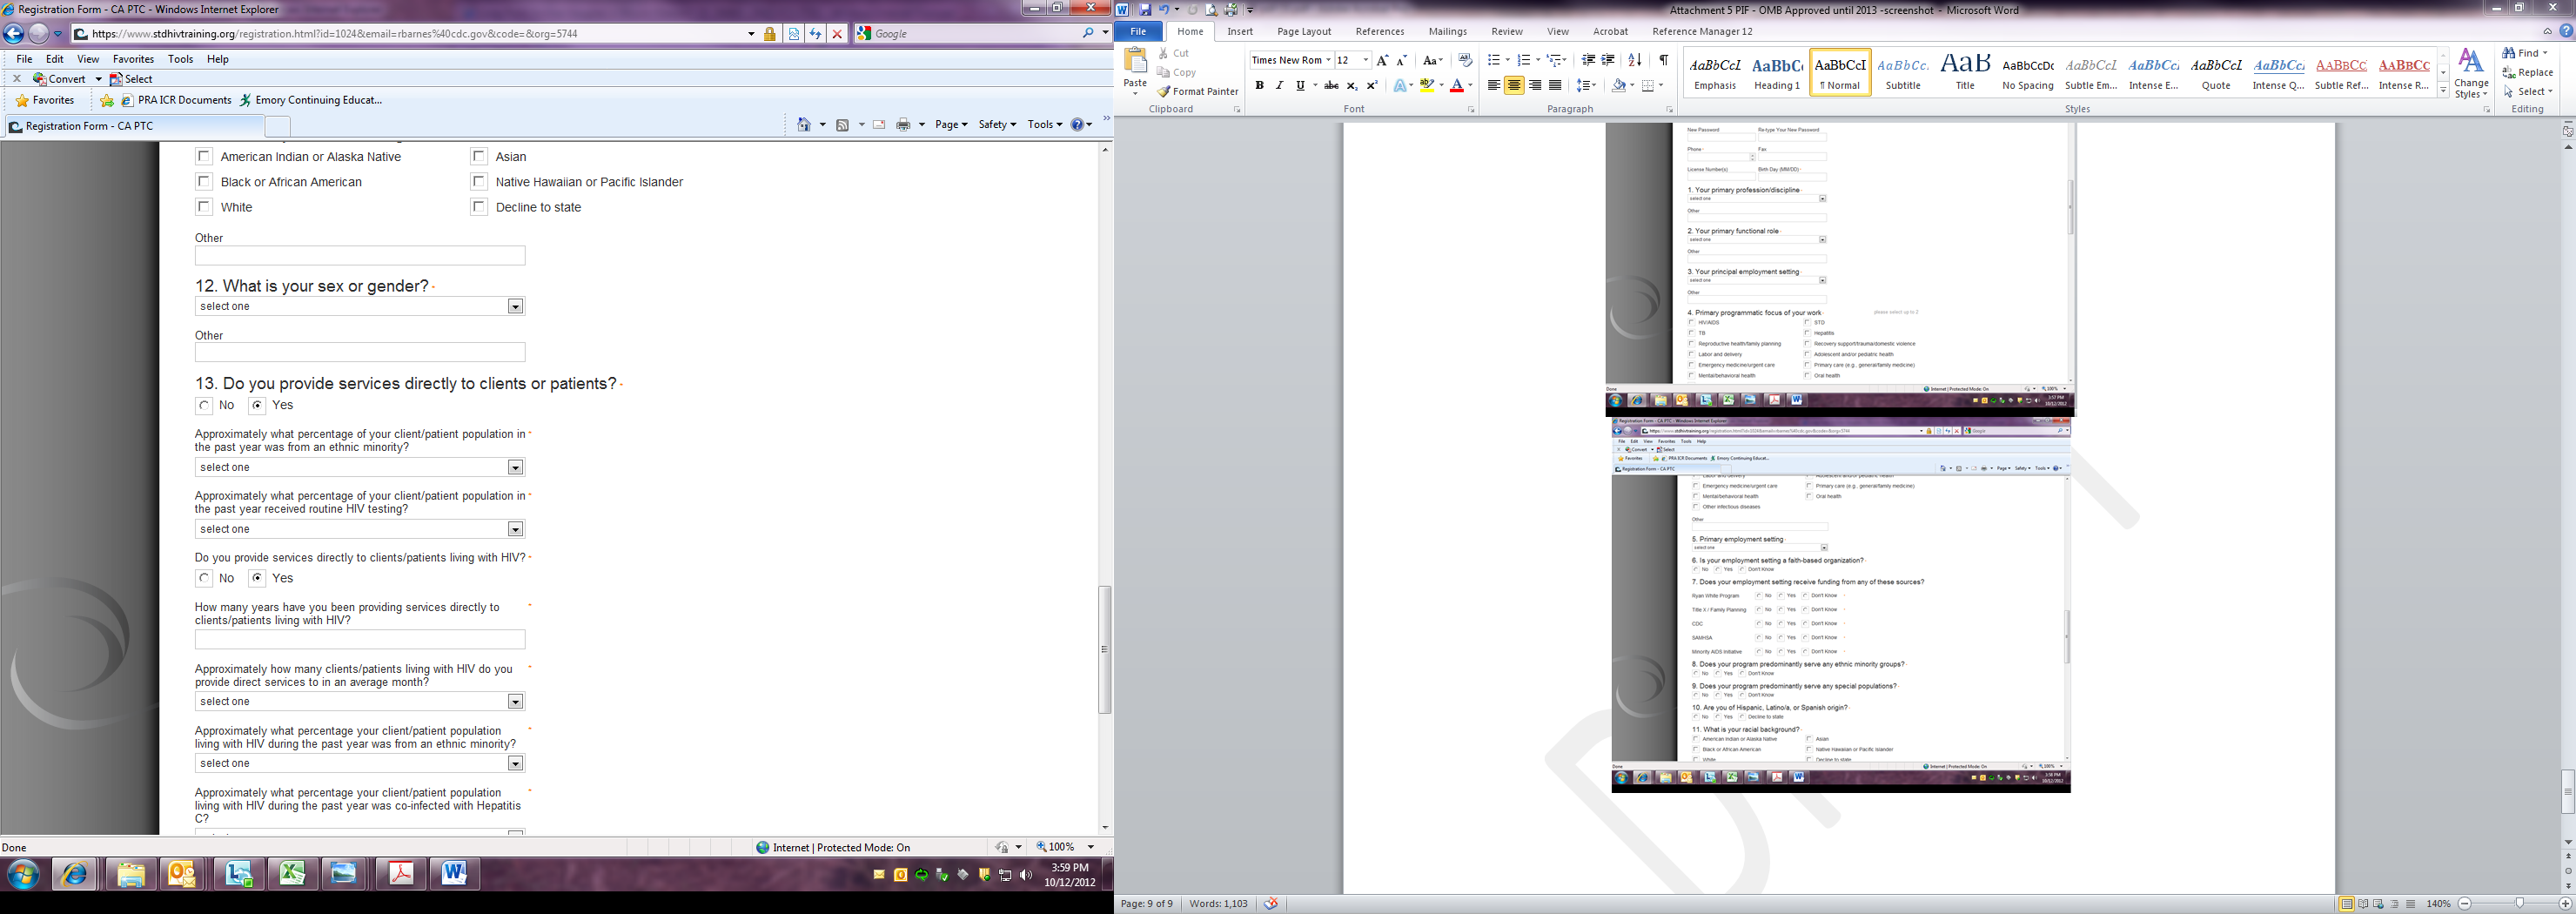Open the Favorites menu in Internet Explorer
This screenshot has width=2576, height=914.
[x=132, y=59]
